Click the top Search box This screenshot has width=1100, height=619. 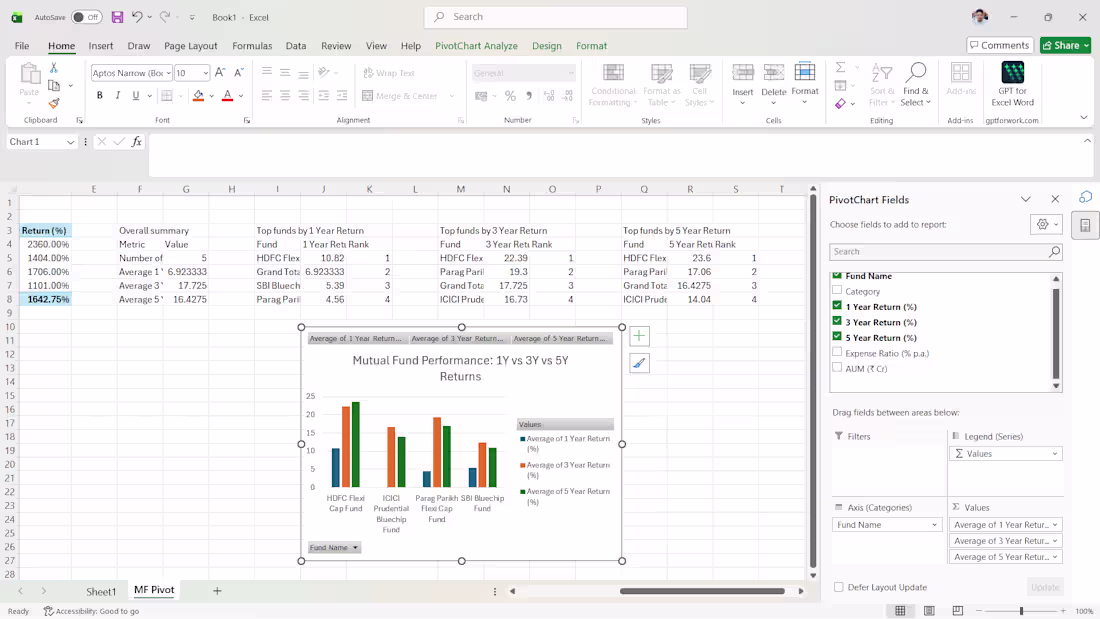pos(556,17)
